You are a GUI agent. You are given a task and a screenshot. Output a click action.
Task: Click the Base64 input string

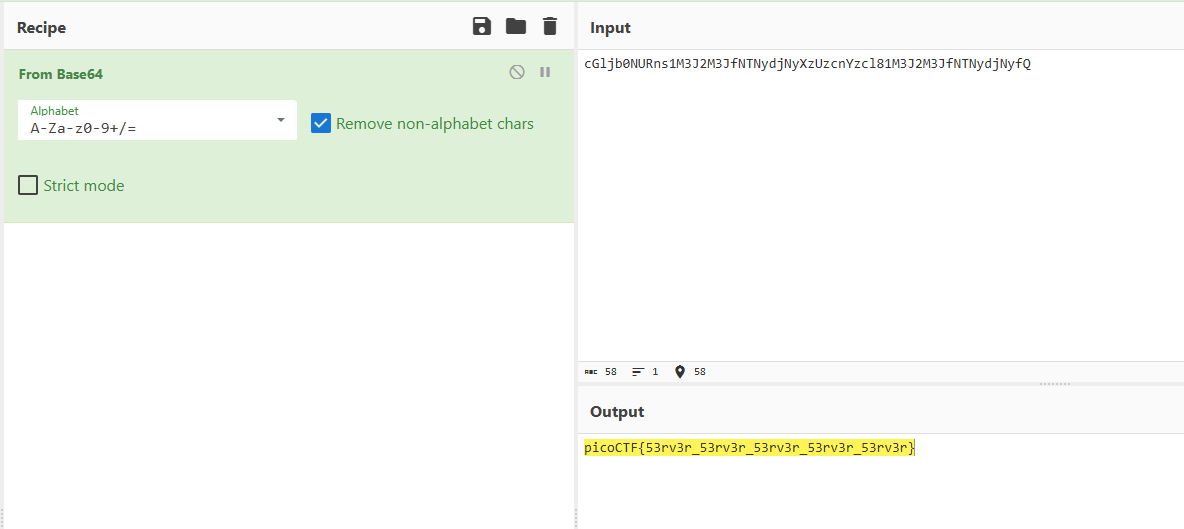(x=807, y=64)
